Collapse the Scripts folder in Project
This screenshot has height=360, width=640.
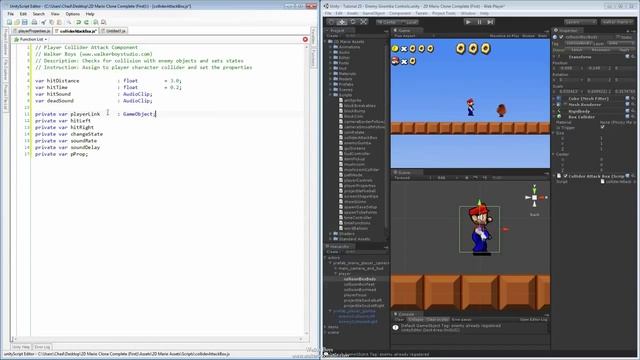pos(330,95)
